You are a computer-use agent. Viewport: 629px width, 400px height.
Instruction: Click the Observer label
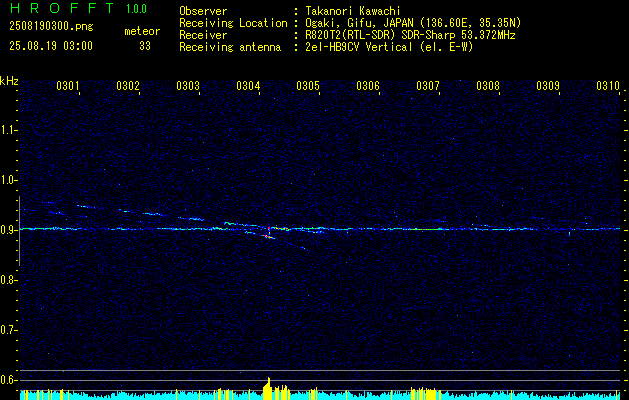(203, 11)
